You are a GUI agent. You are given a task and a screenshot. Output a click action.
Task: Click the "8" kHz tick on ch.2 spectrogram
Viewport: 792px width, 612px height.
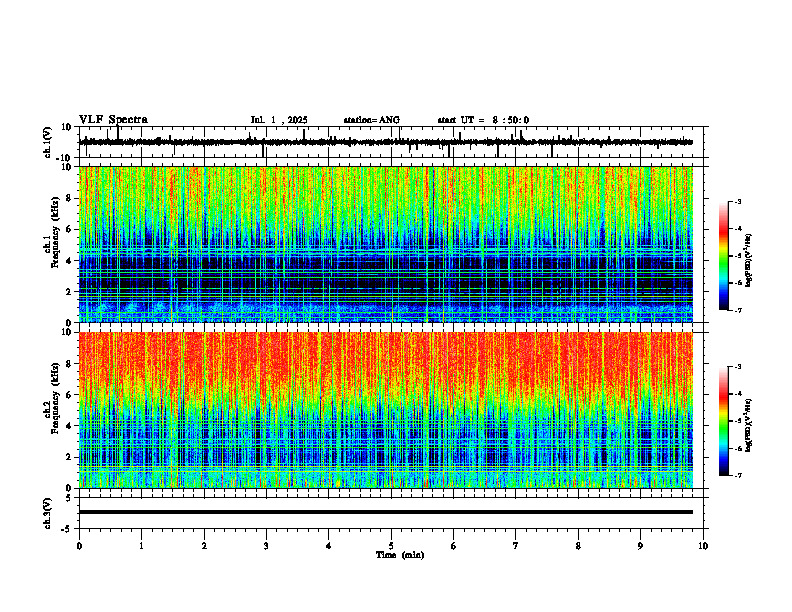(x=70, y=364)
